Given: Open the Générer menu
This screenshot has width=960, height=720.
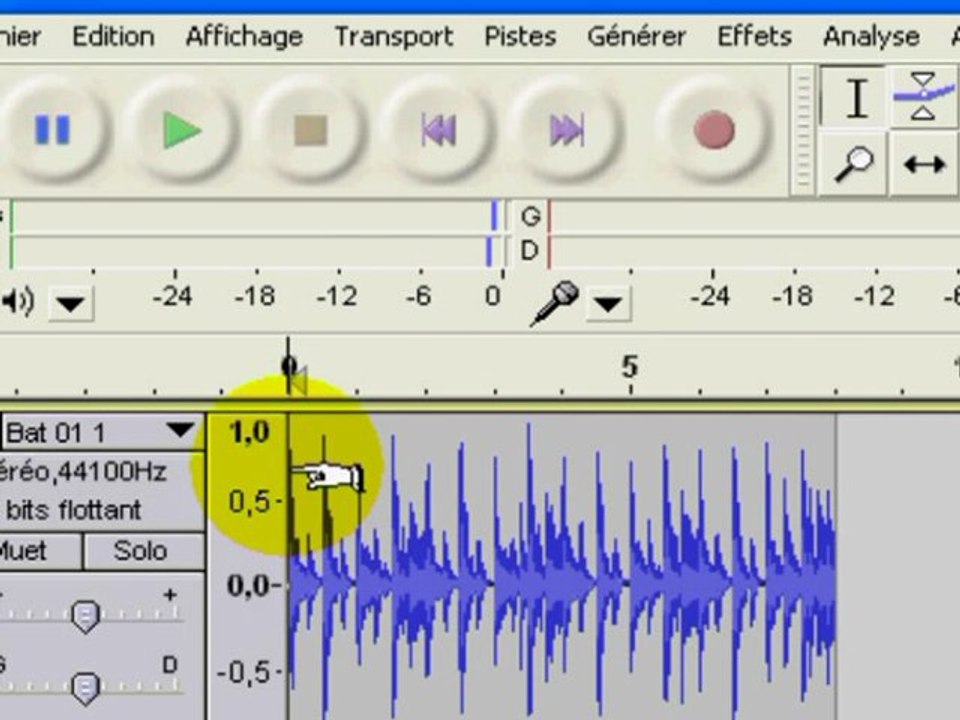Looking at the screenshot, I should 637,37.
